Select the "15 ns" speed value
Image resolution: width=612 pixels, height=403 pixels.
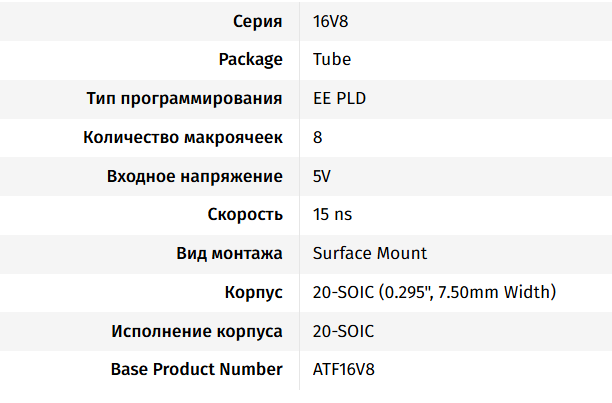(x=333, y=214)
